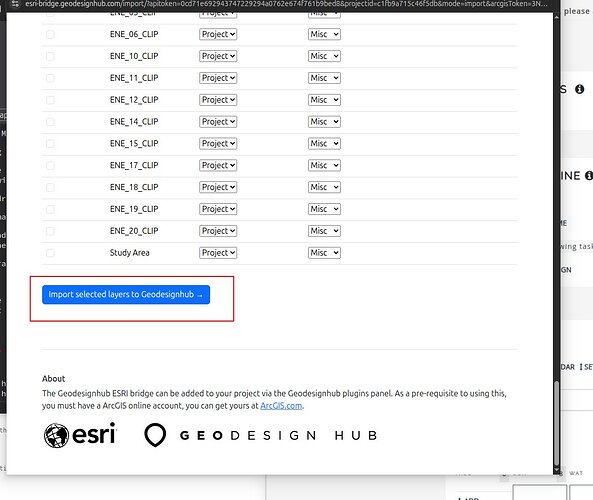Viewport: 593px width, 500px height.
Task: Click the info icon next to S heading
Action: (579, 89)
